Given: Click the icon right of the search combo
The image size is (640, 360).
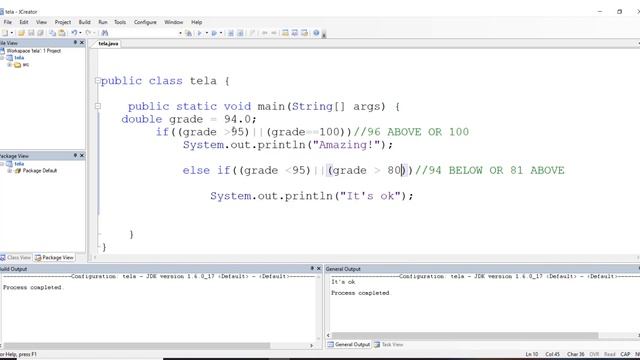Looking at the screenshot, I should tap(188, 33).
